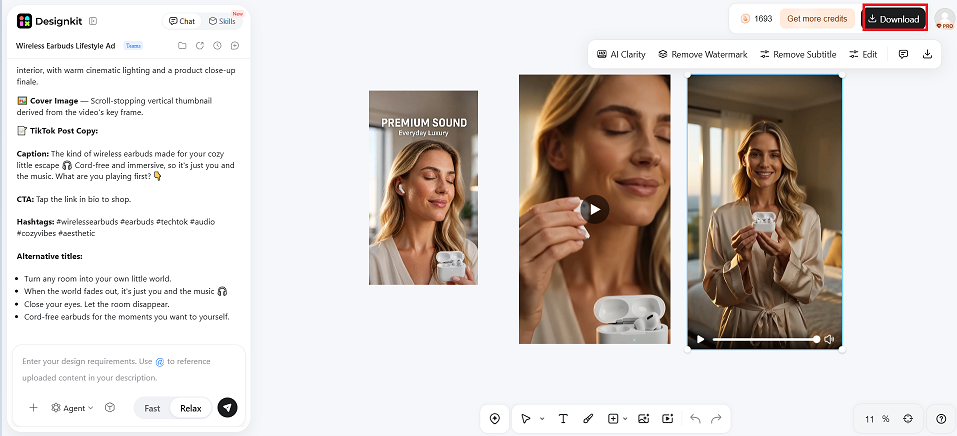Click the credits coin icon
Image resolution: width=957 pixels, height=436 pixels.
(745, 19)
